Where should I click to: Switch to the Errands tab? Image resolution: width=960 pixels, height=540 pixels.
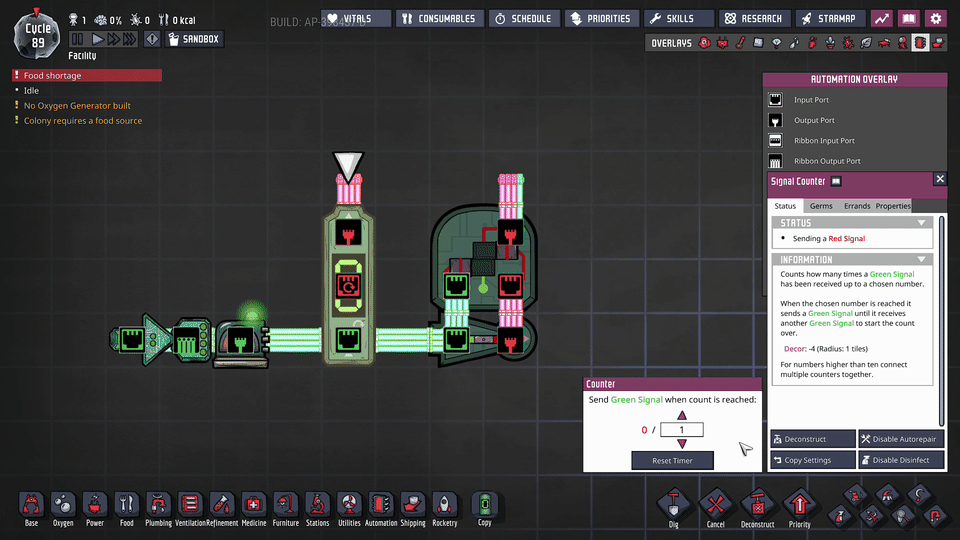(x=856, y=206)
